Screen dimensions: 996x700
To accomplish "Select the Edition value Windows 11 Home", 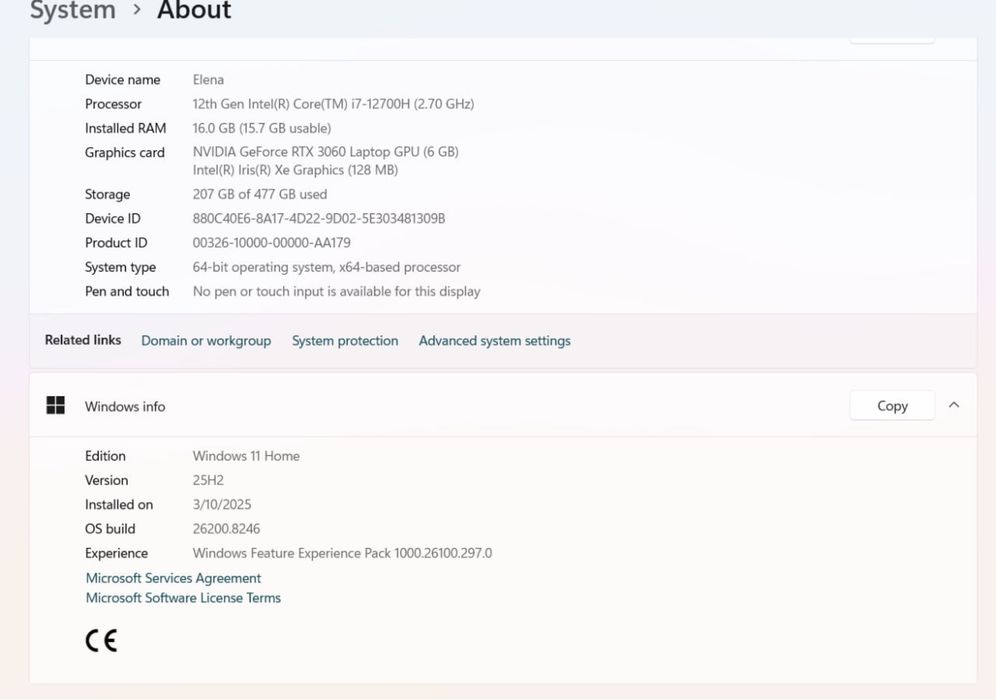I will coord(246,455).
